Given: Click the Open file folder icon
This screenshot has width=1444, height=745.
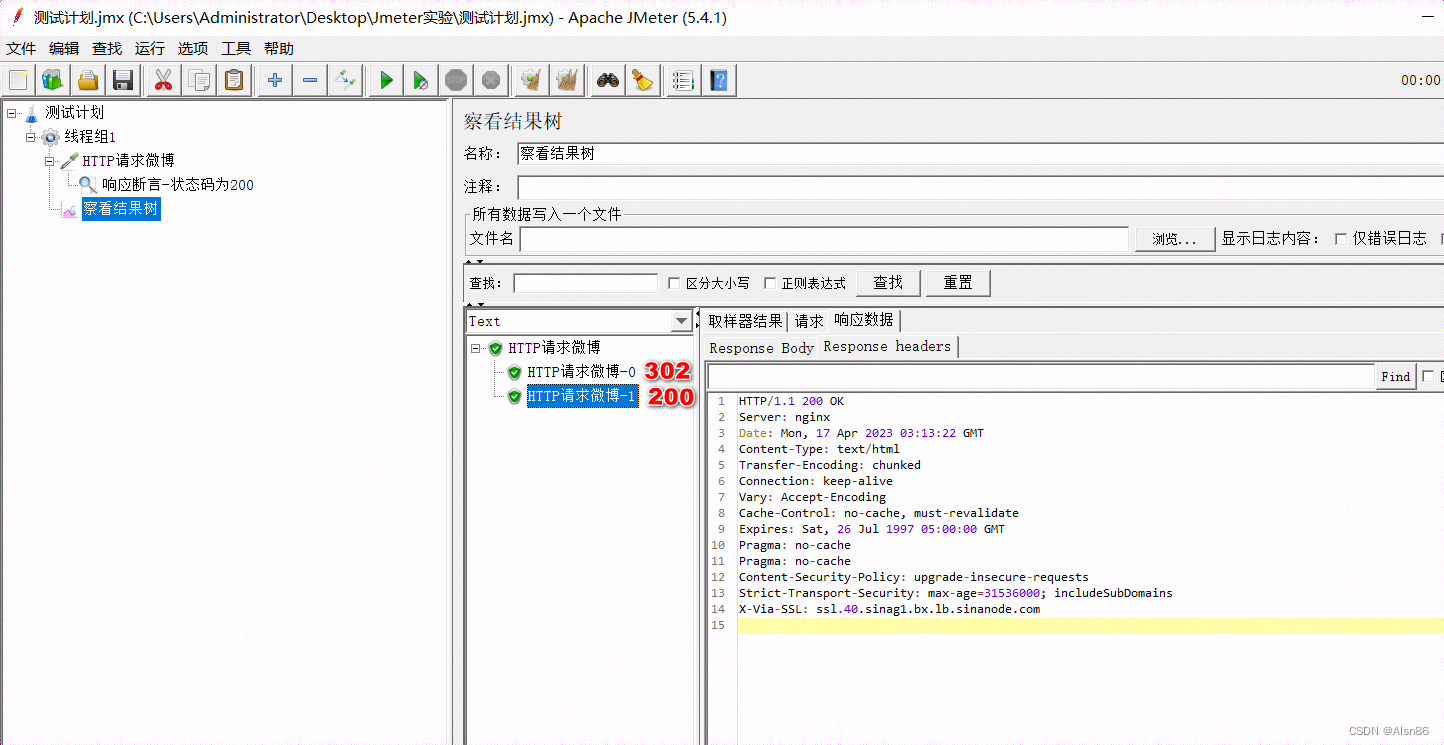Looking at the screenshot, I should point(88,81).
